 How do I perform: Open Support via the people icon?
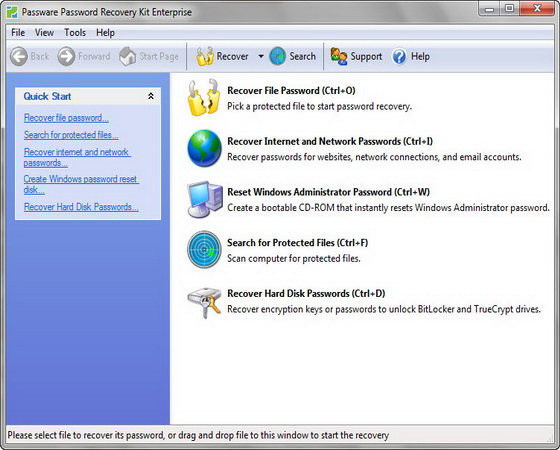[x=339, y=56]
